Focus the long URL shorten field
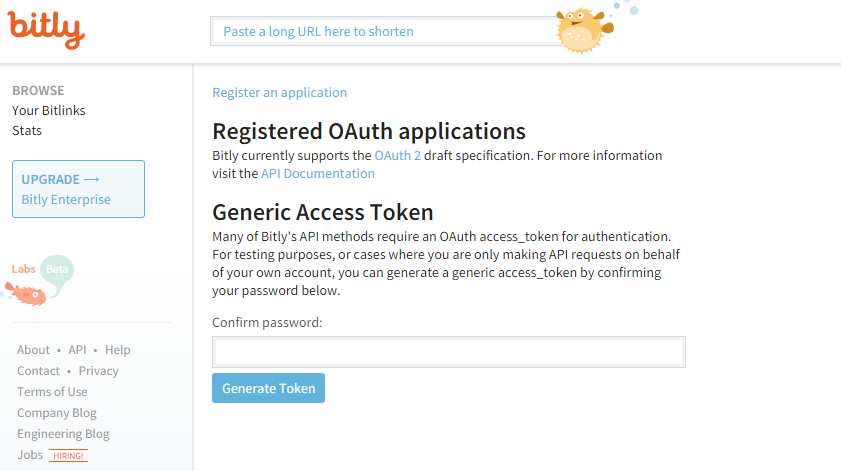 pos(385,31)
